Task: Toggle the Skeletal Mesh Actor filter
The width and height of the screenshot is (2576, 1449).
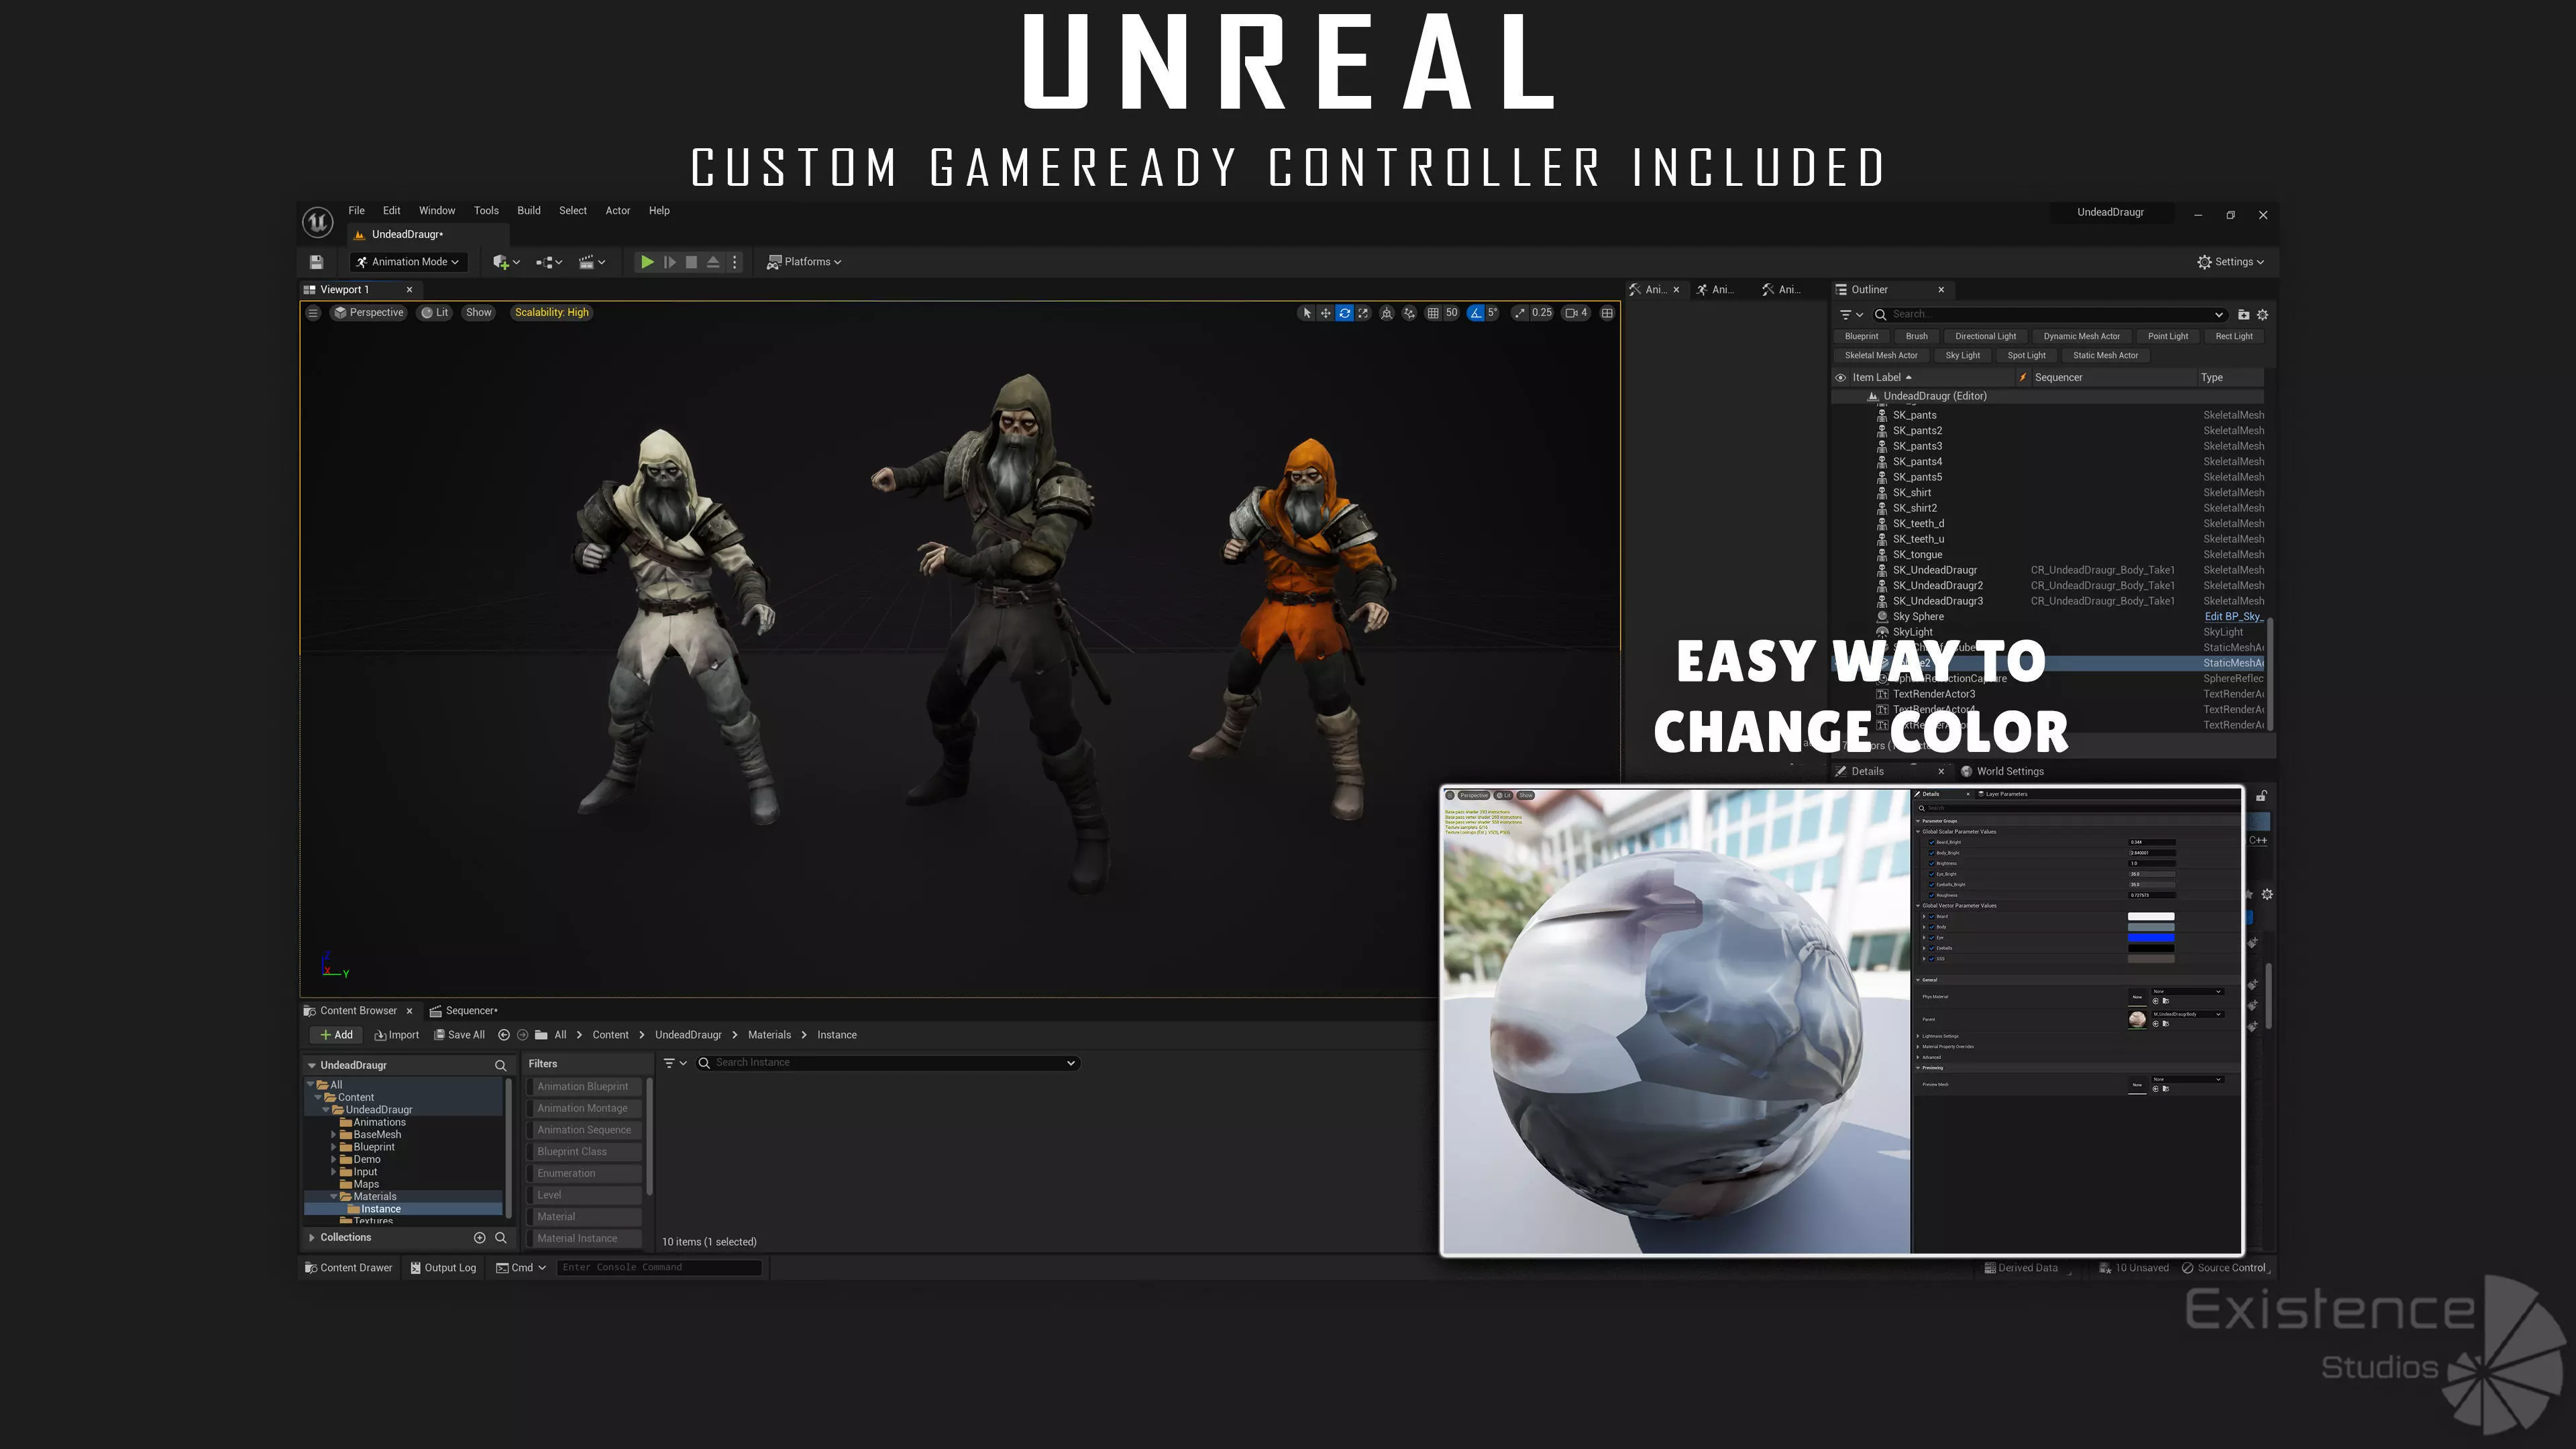Action: (x=1881, y=356)
